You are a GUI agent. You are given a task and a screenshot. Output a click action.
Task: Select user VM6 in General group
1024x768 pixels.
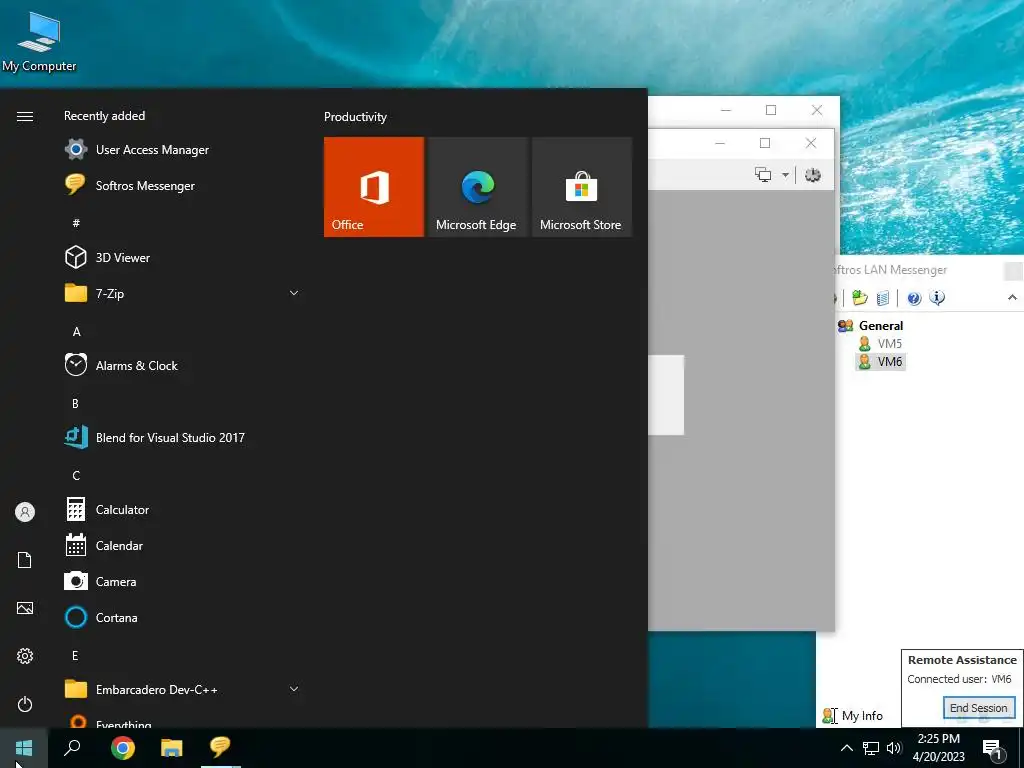[880, 362]
